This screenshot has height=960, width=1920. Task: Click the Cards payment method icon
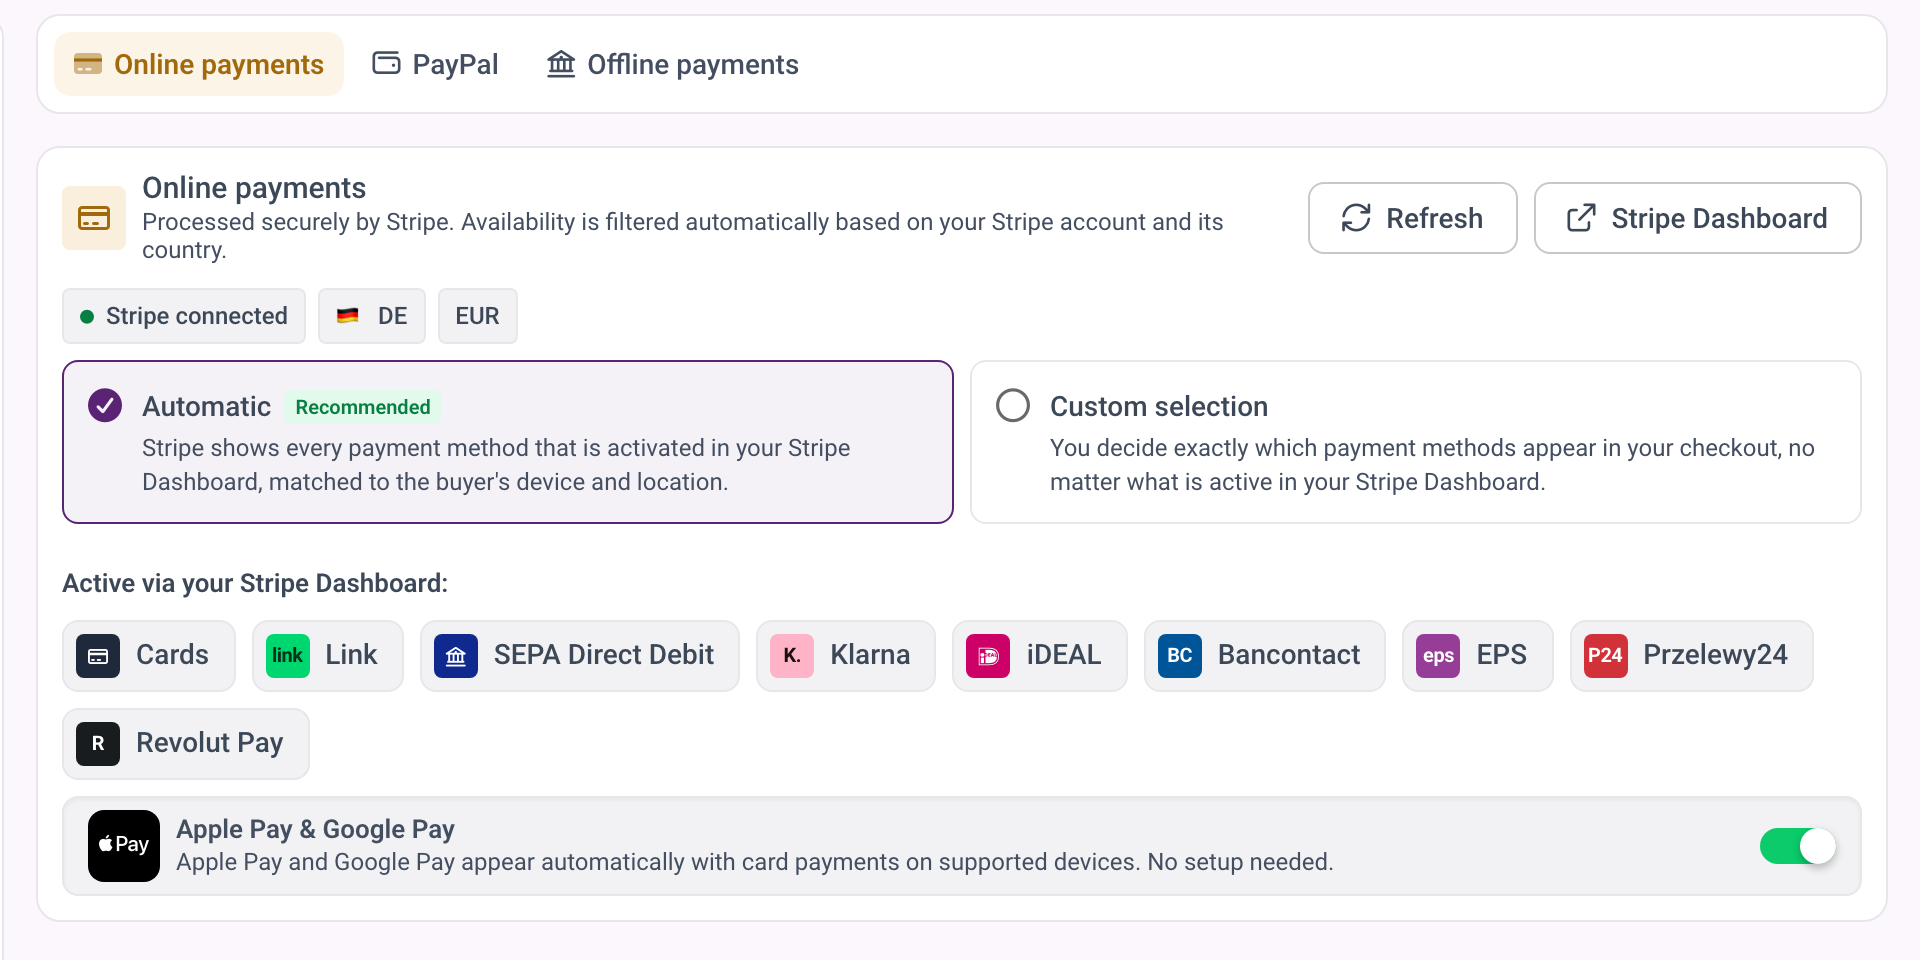[98, 656]
